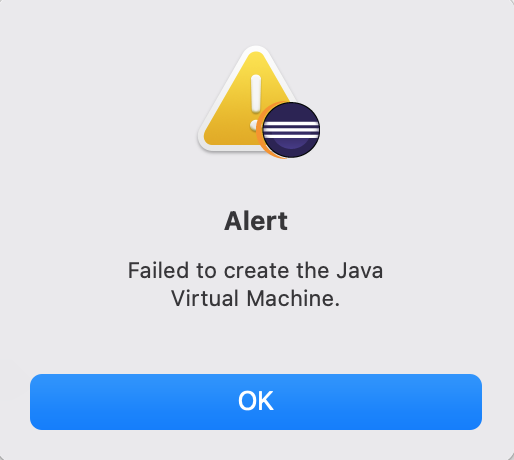Click the exclamation mark in the triangle
The height and width of the screenshot is (460, 514).
(x=256, y=100)
